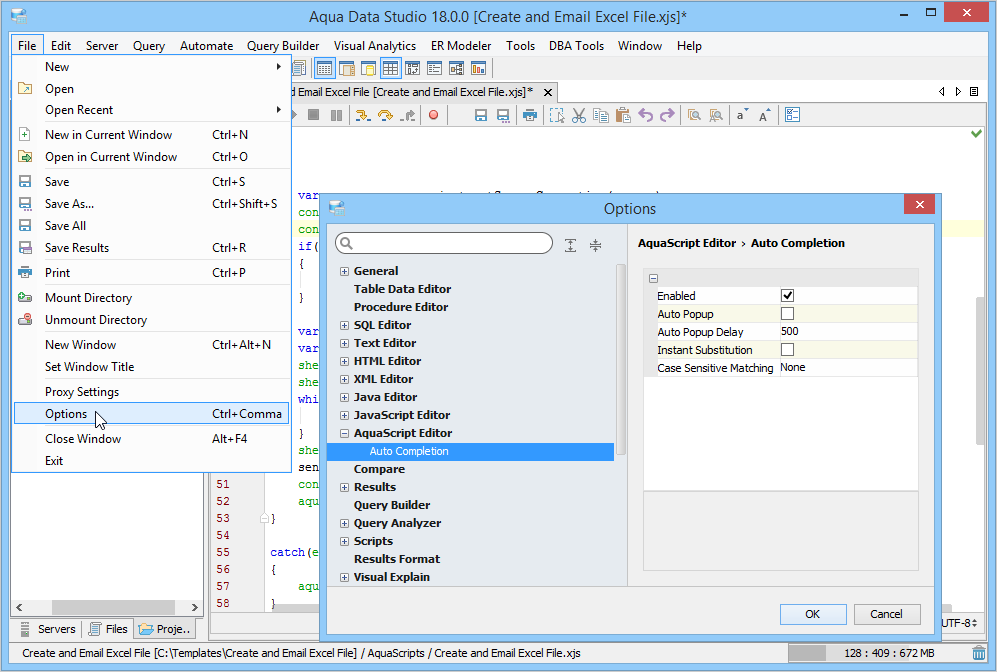The height and width of the screenshot is (672, 997).
Task: Select the Results Format option
Action: [397, 559]
